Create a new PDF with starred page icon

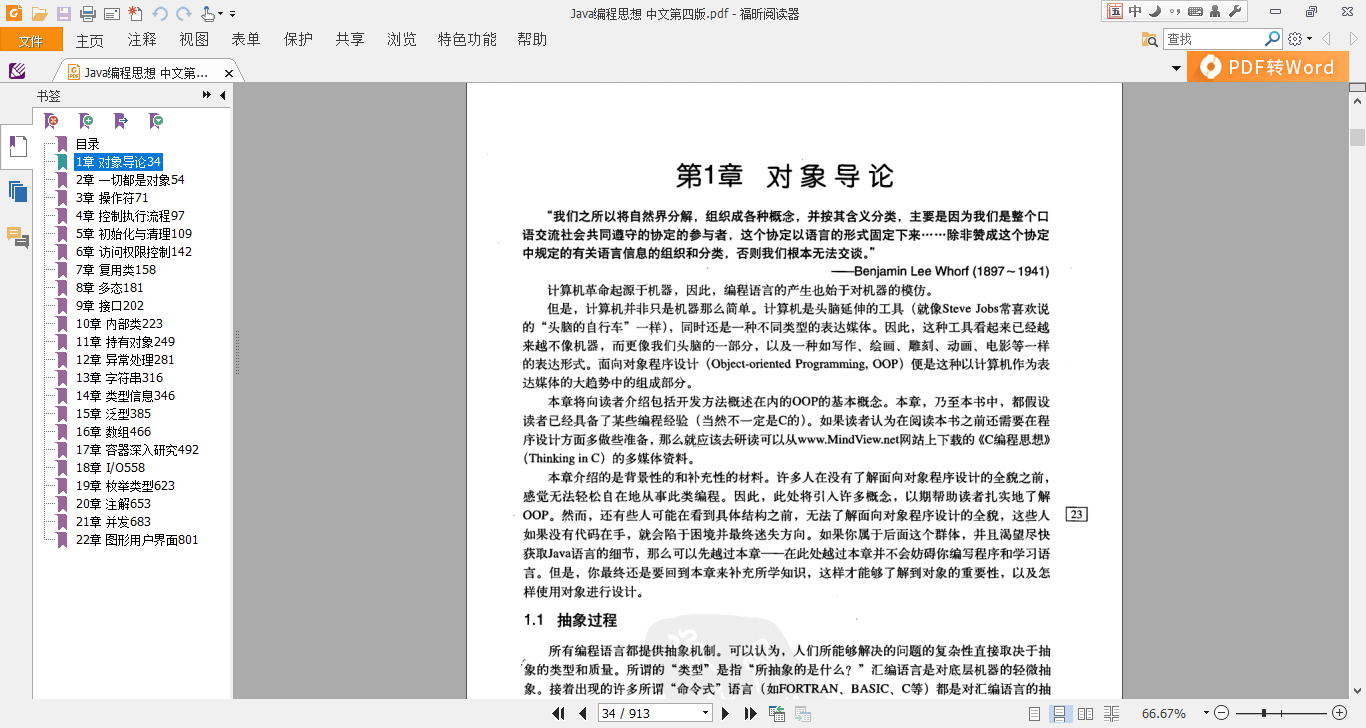(x=135, y=14)
